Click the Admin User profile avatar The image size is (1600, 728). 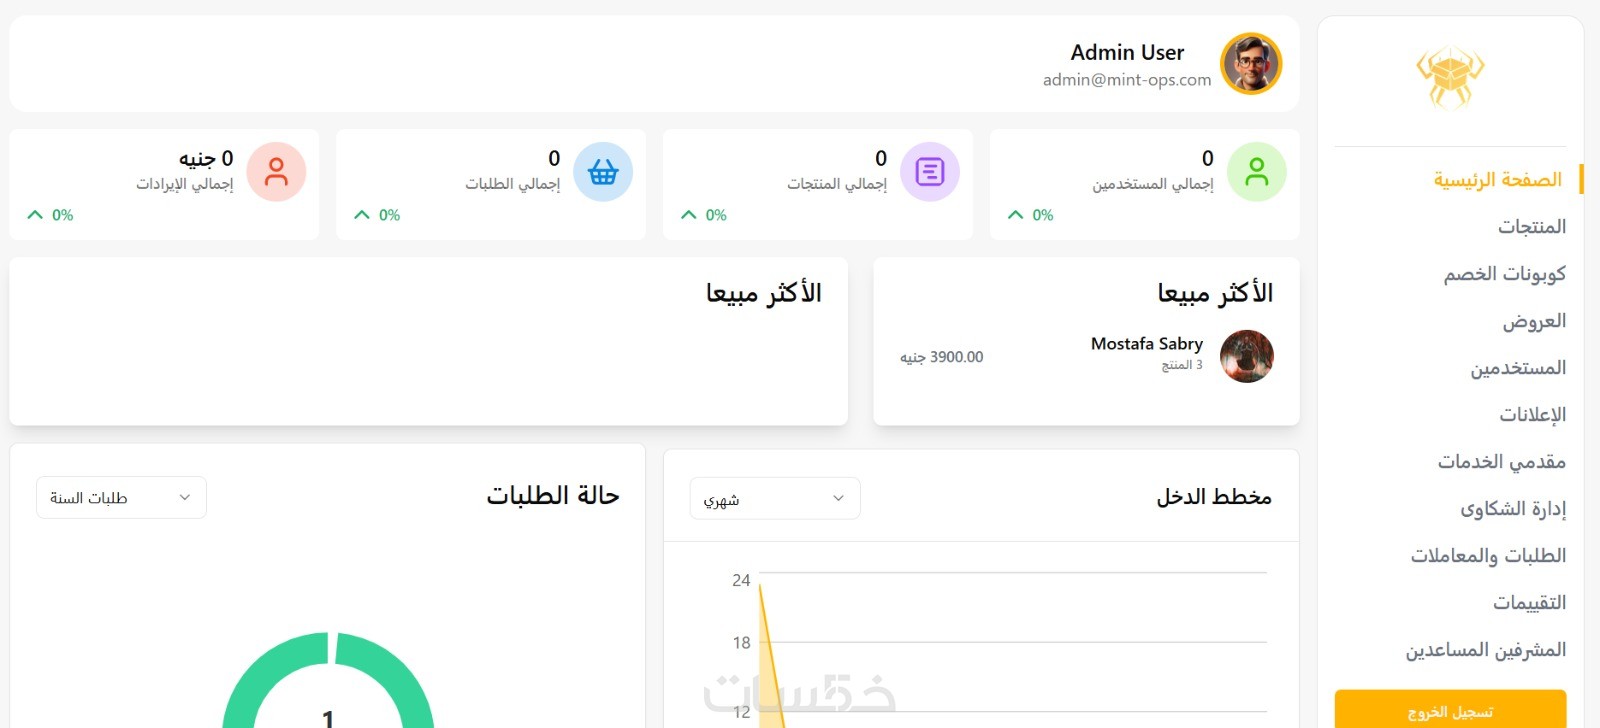click(x=1251, y=63)
